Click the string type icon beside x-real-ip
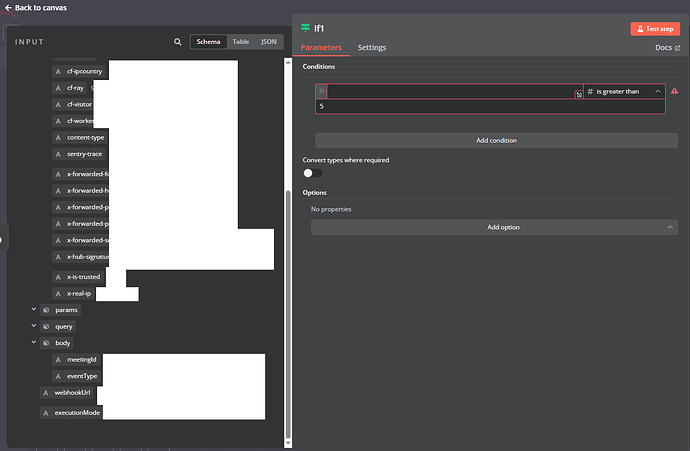 pos(58,293)
